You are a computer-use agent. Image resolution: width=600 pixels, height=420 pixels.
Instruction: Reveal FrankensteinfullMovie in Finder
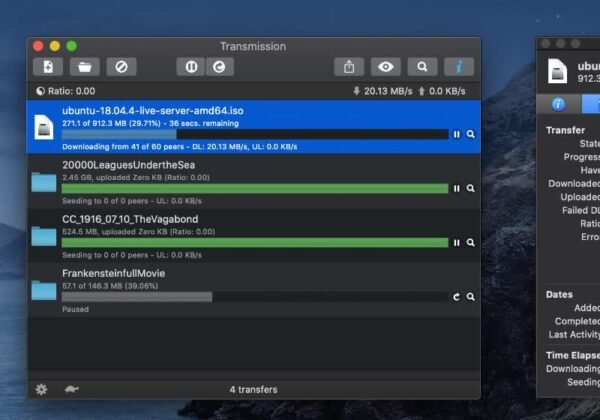[471, 297]
